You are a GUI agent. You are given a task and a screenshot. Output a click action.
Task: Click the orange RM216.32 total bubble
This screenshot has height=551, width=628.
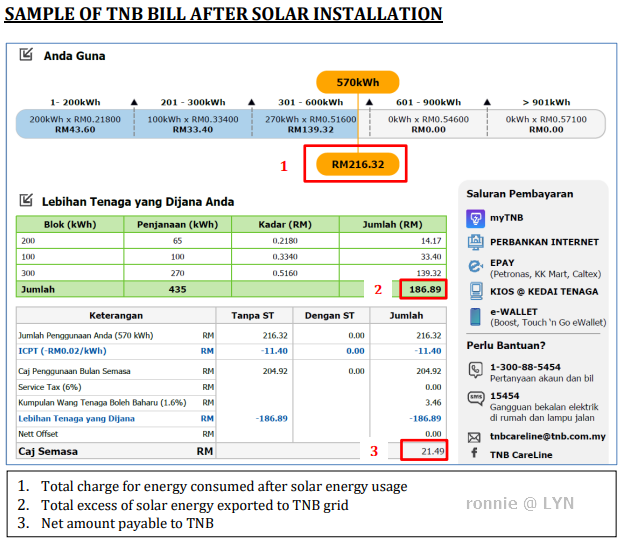pos(358,164)
